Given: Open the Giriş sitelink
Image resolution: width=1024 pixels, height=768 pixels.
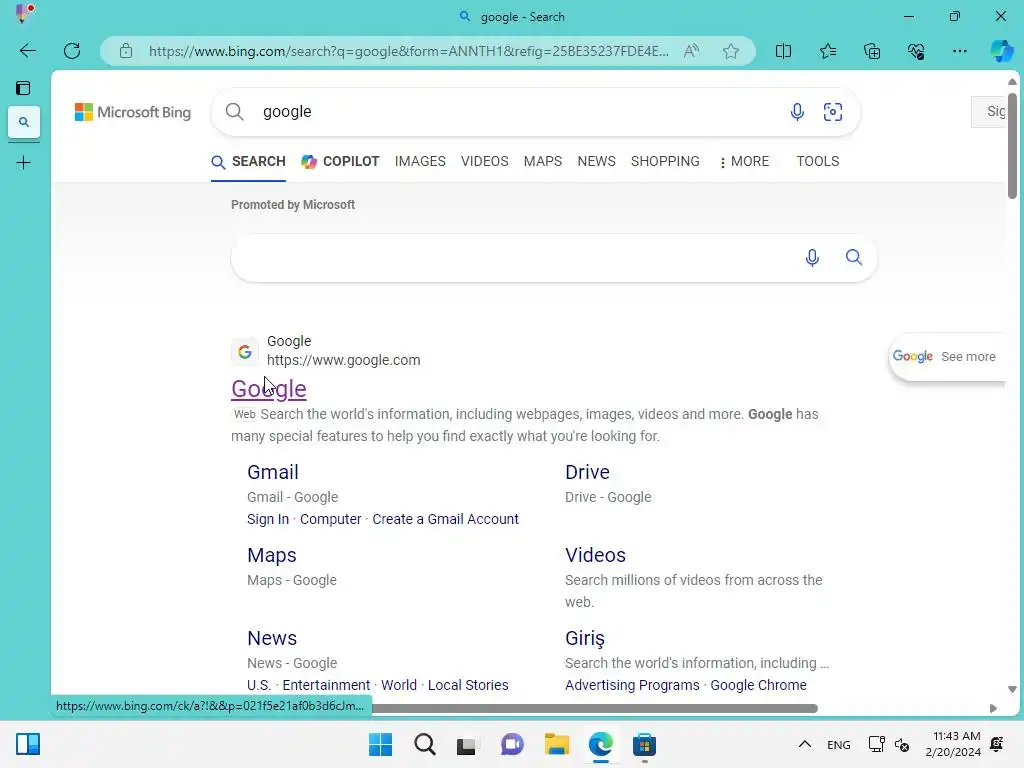Looking at the screenshot, I should tap(584, 638).
